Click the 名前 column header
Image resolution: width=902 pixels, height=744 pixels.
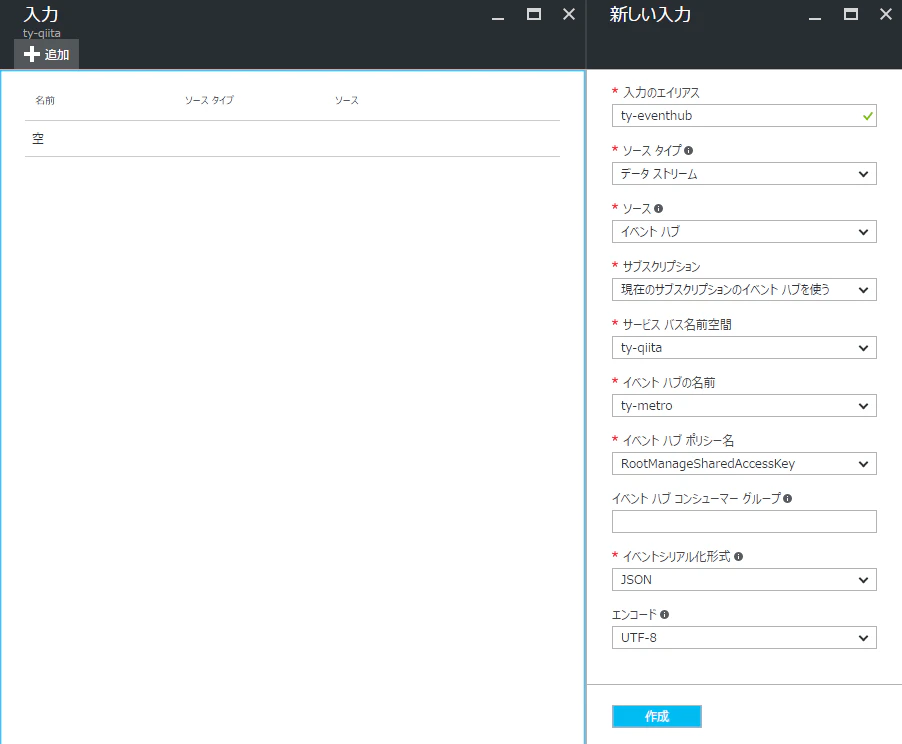(45, 100)
